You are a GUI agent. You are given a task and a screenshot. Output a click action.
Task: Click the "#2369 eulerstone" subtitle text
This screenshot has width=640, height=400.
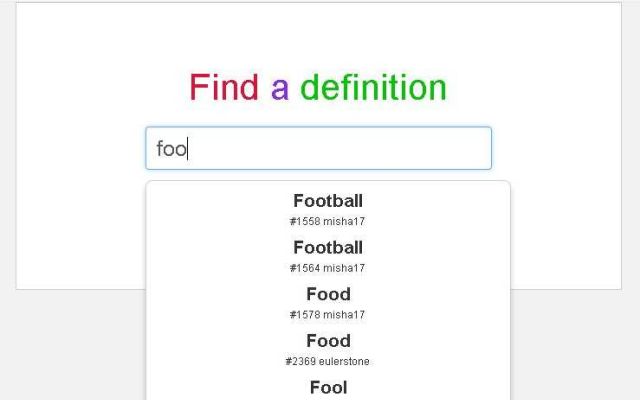pos(328,361)
